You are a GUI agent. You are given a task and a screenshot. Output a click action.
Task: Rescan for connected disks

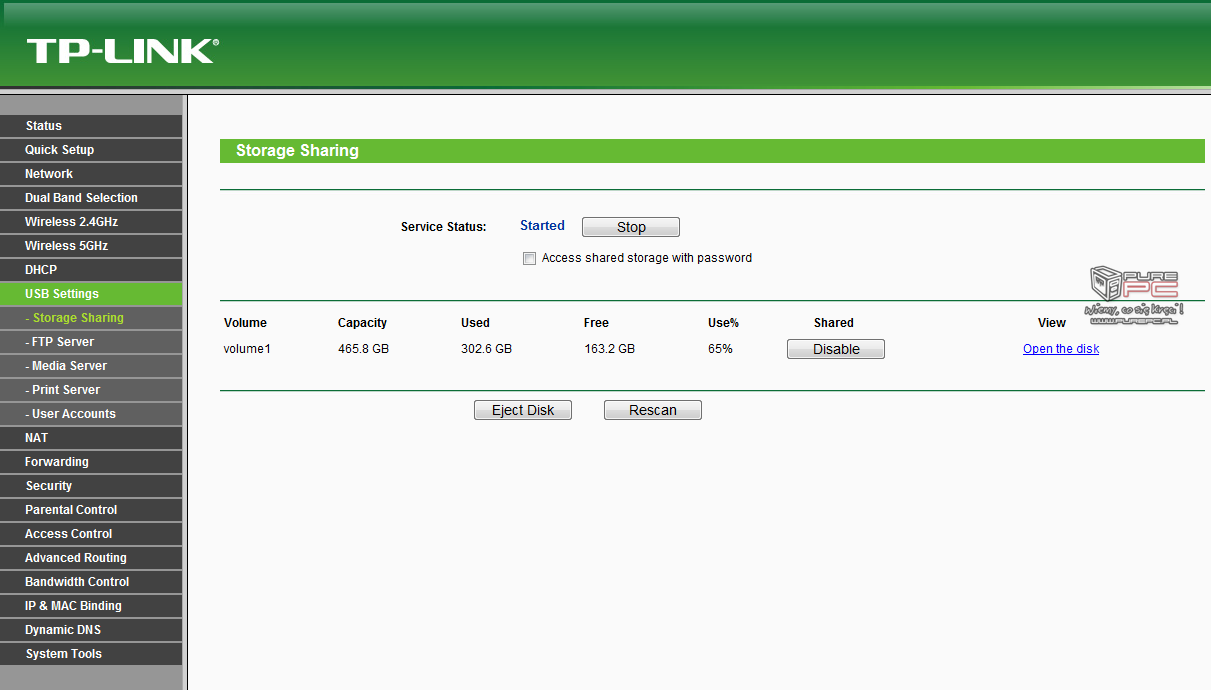[652, 410]
